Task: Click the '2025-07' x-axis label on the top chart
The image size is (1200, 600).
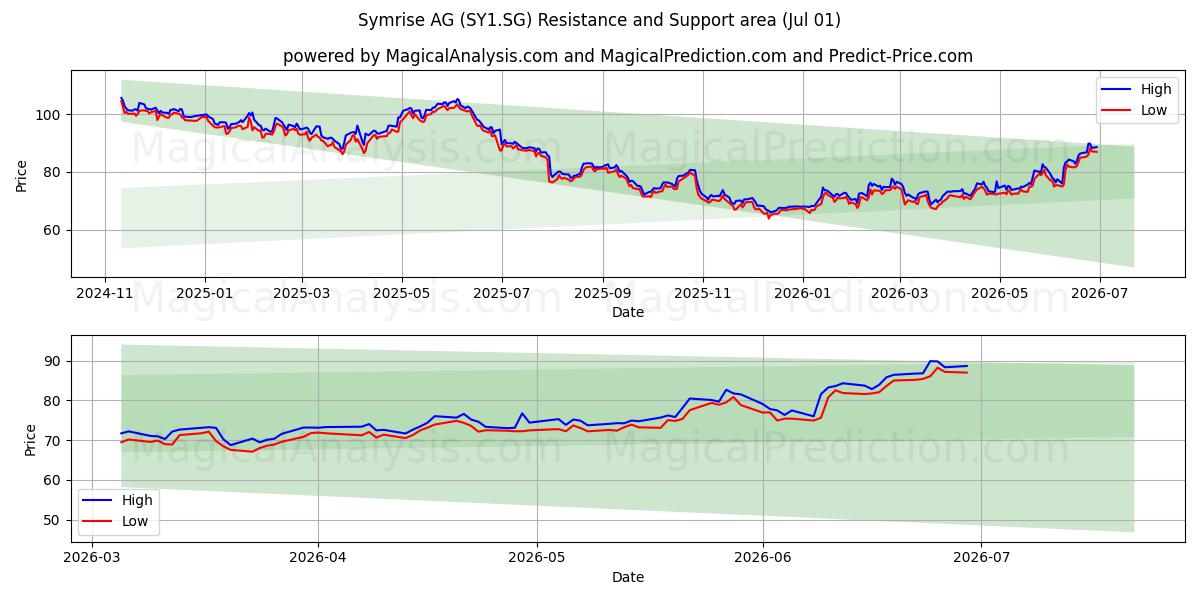Action: 502,295
